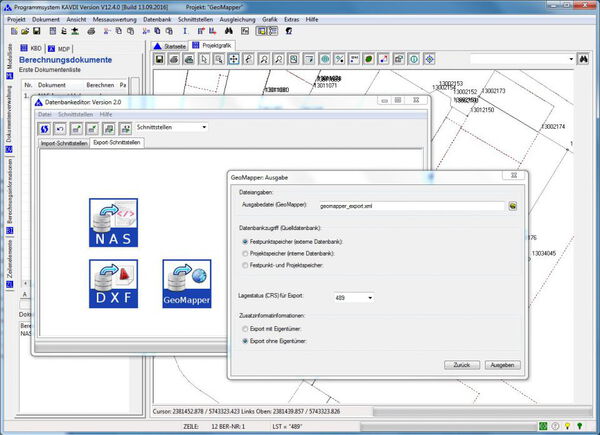Click the Ausgabedatei filename input field
The width and height of the screenshot is (600, 435).
tap(410, 206)
